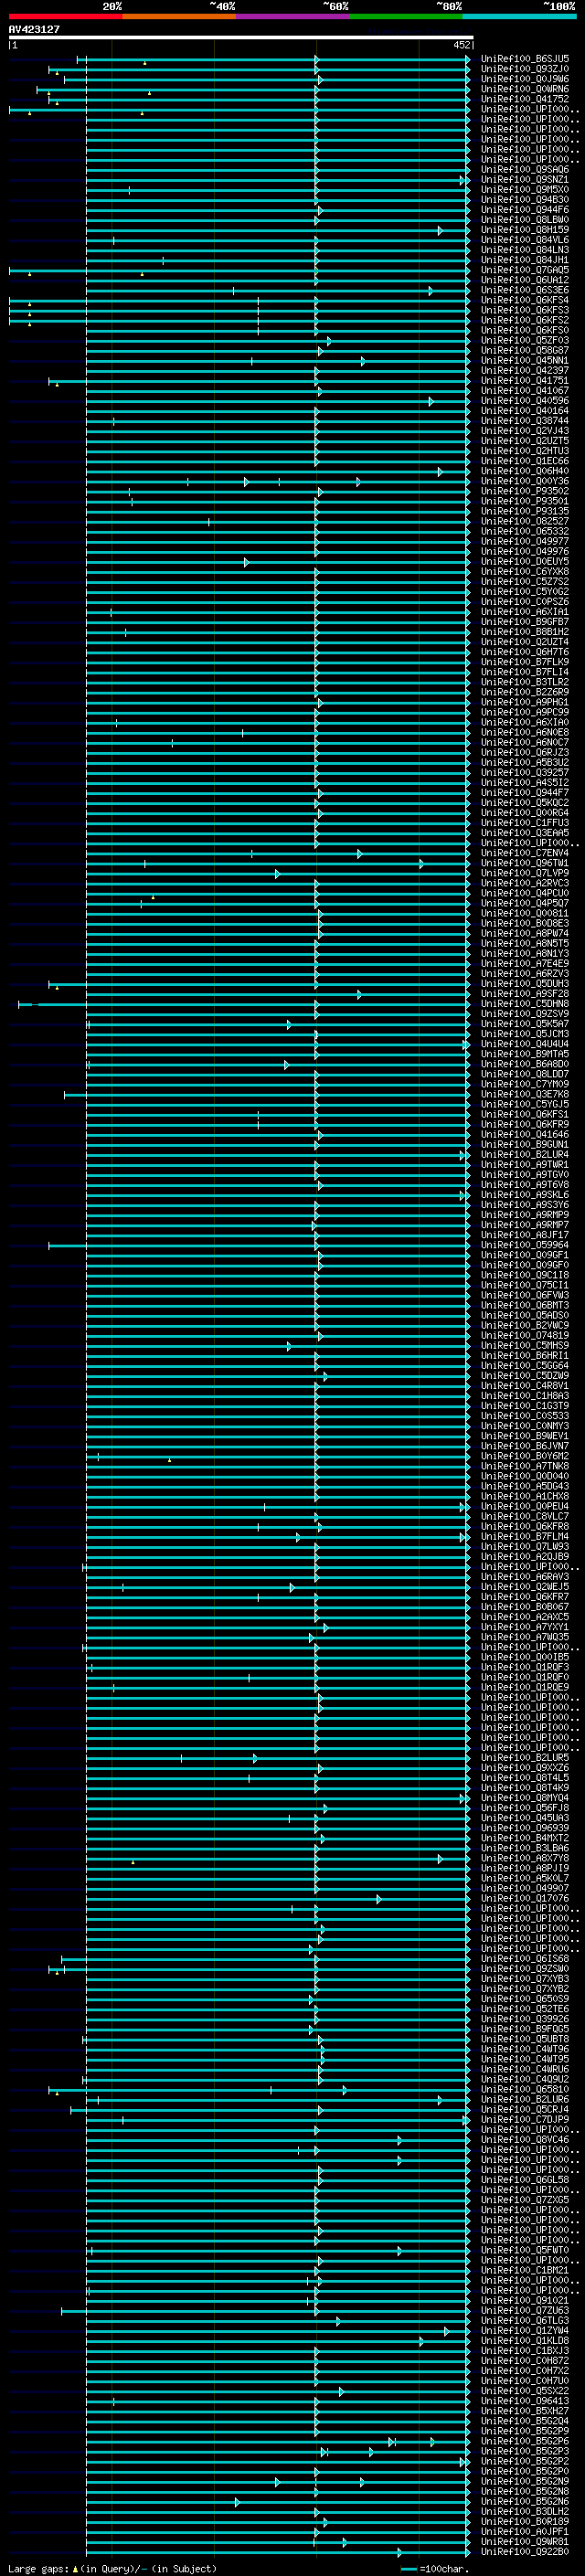Viewport: 585px width, 2576px height.
Task: Open hit UniRef100_Q0J9W6
Action: coord(525,79)
